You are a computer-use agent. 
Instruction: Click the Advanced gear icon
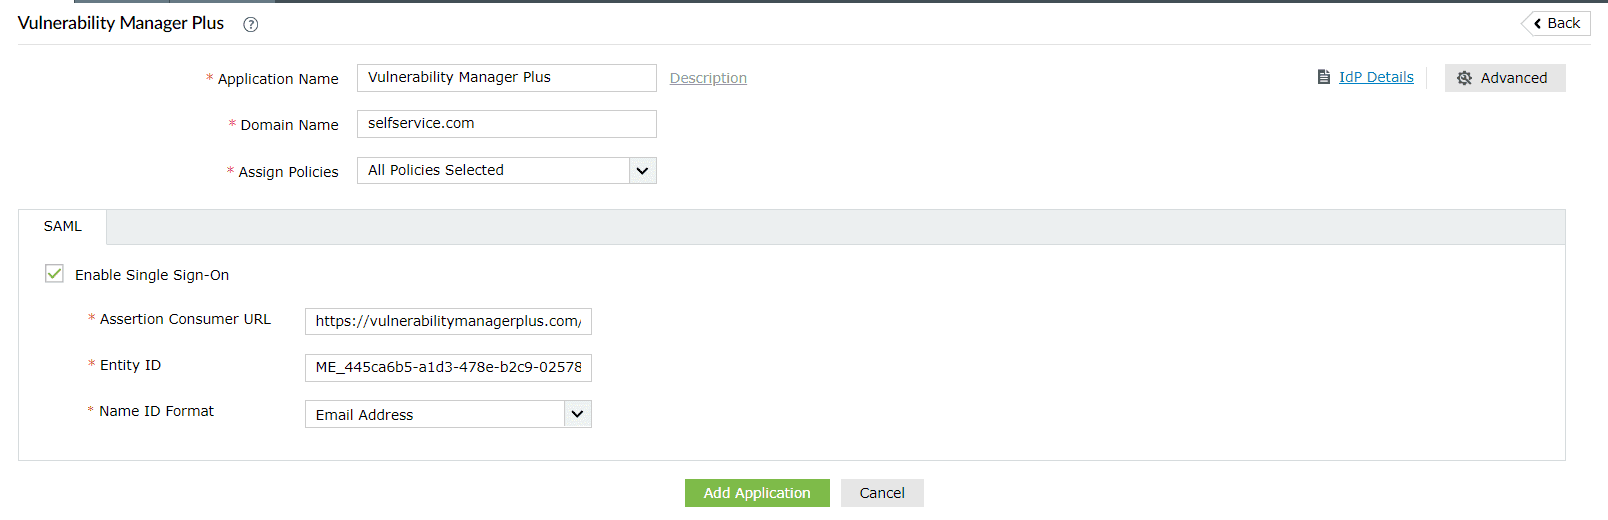click(x=1464, y=78)
